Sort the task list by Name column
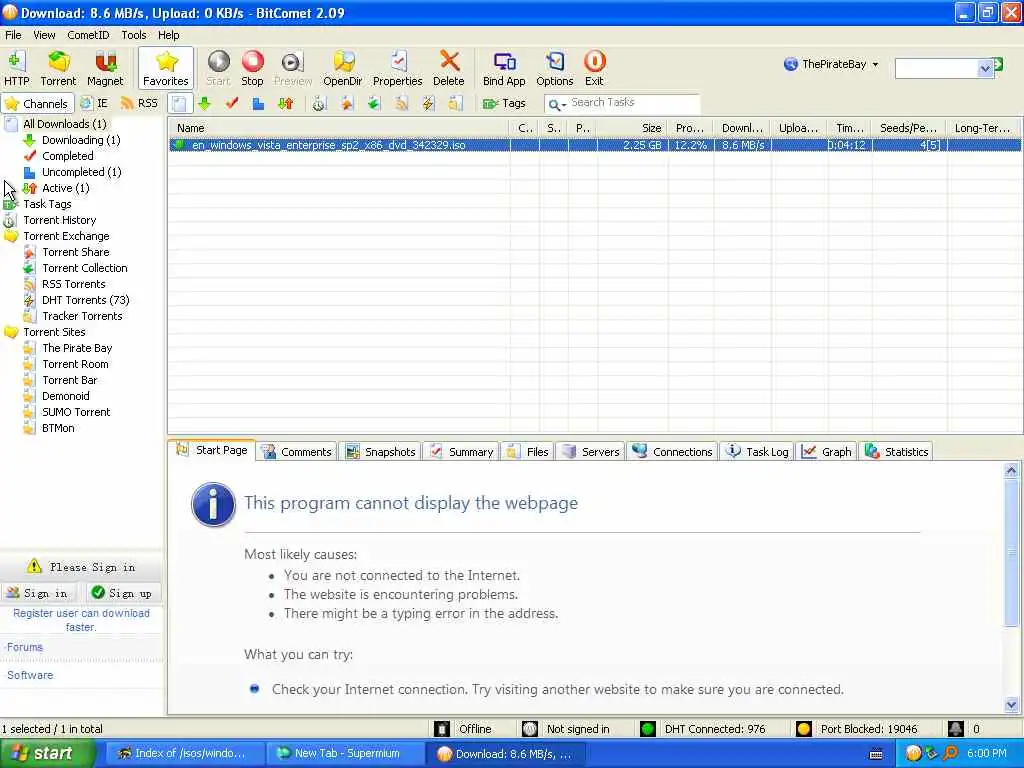Viewport: 1024px width, 768px height. tap(339, 128)
